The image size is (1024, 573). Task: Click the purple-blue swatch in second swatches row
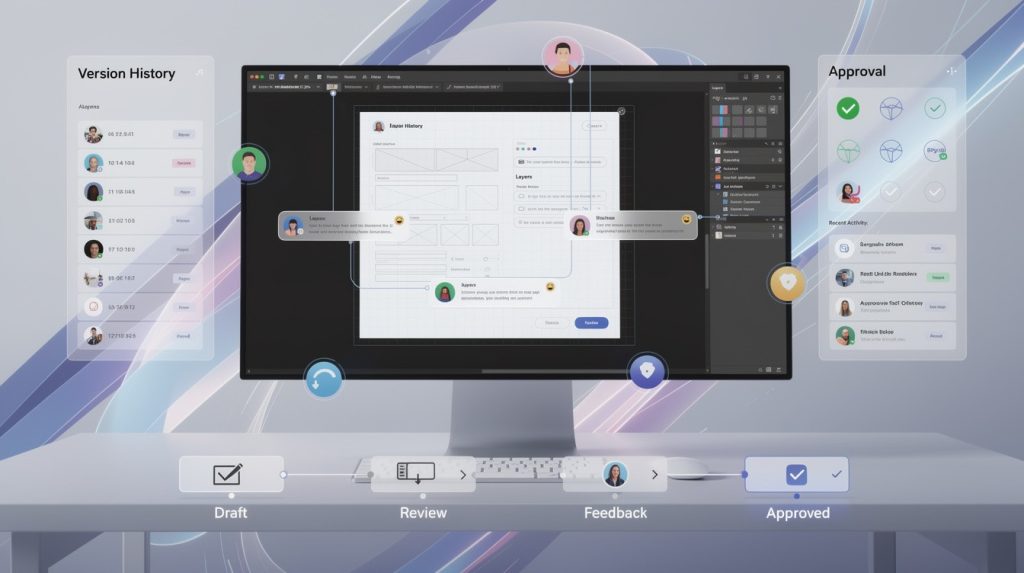click(720, 122)
